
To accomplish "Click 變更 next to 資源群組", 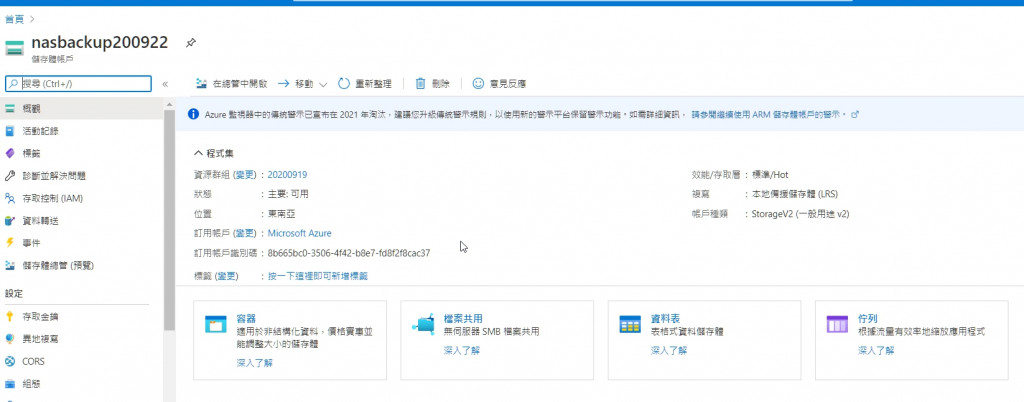I will (245, 175).
